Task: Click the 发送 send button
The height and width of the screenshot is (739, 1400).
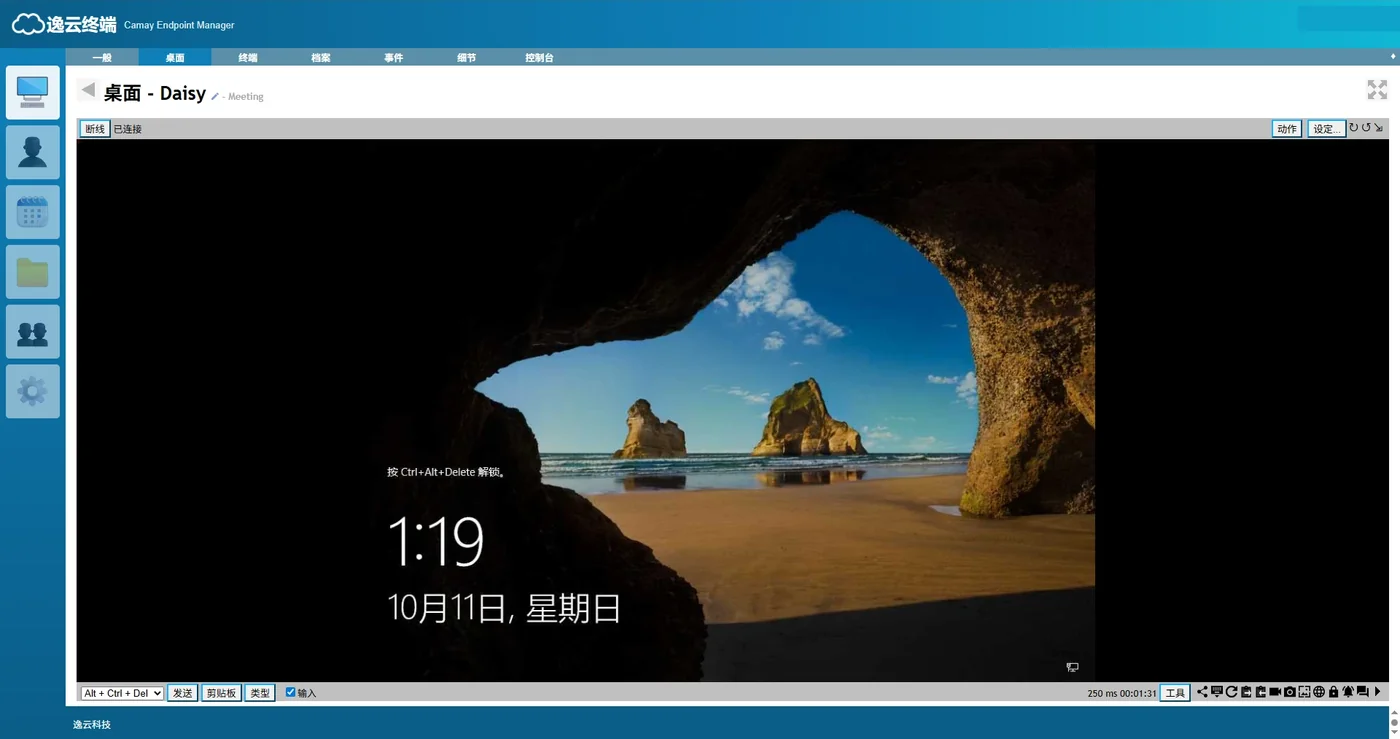Action: click(x=182, y=693)
